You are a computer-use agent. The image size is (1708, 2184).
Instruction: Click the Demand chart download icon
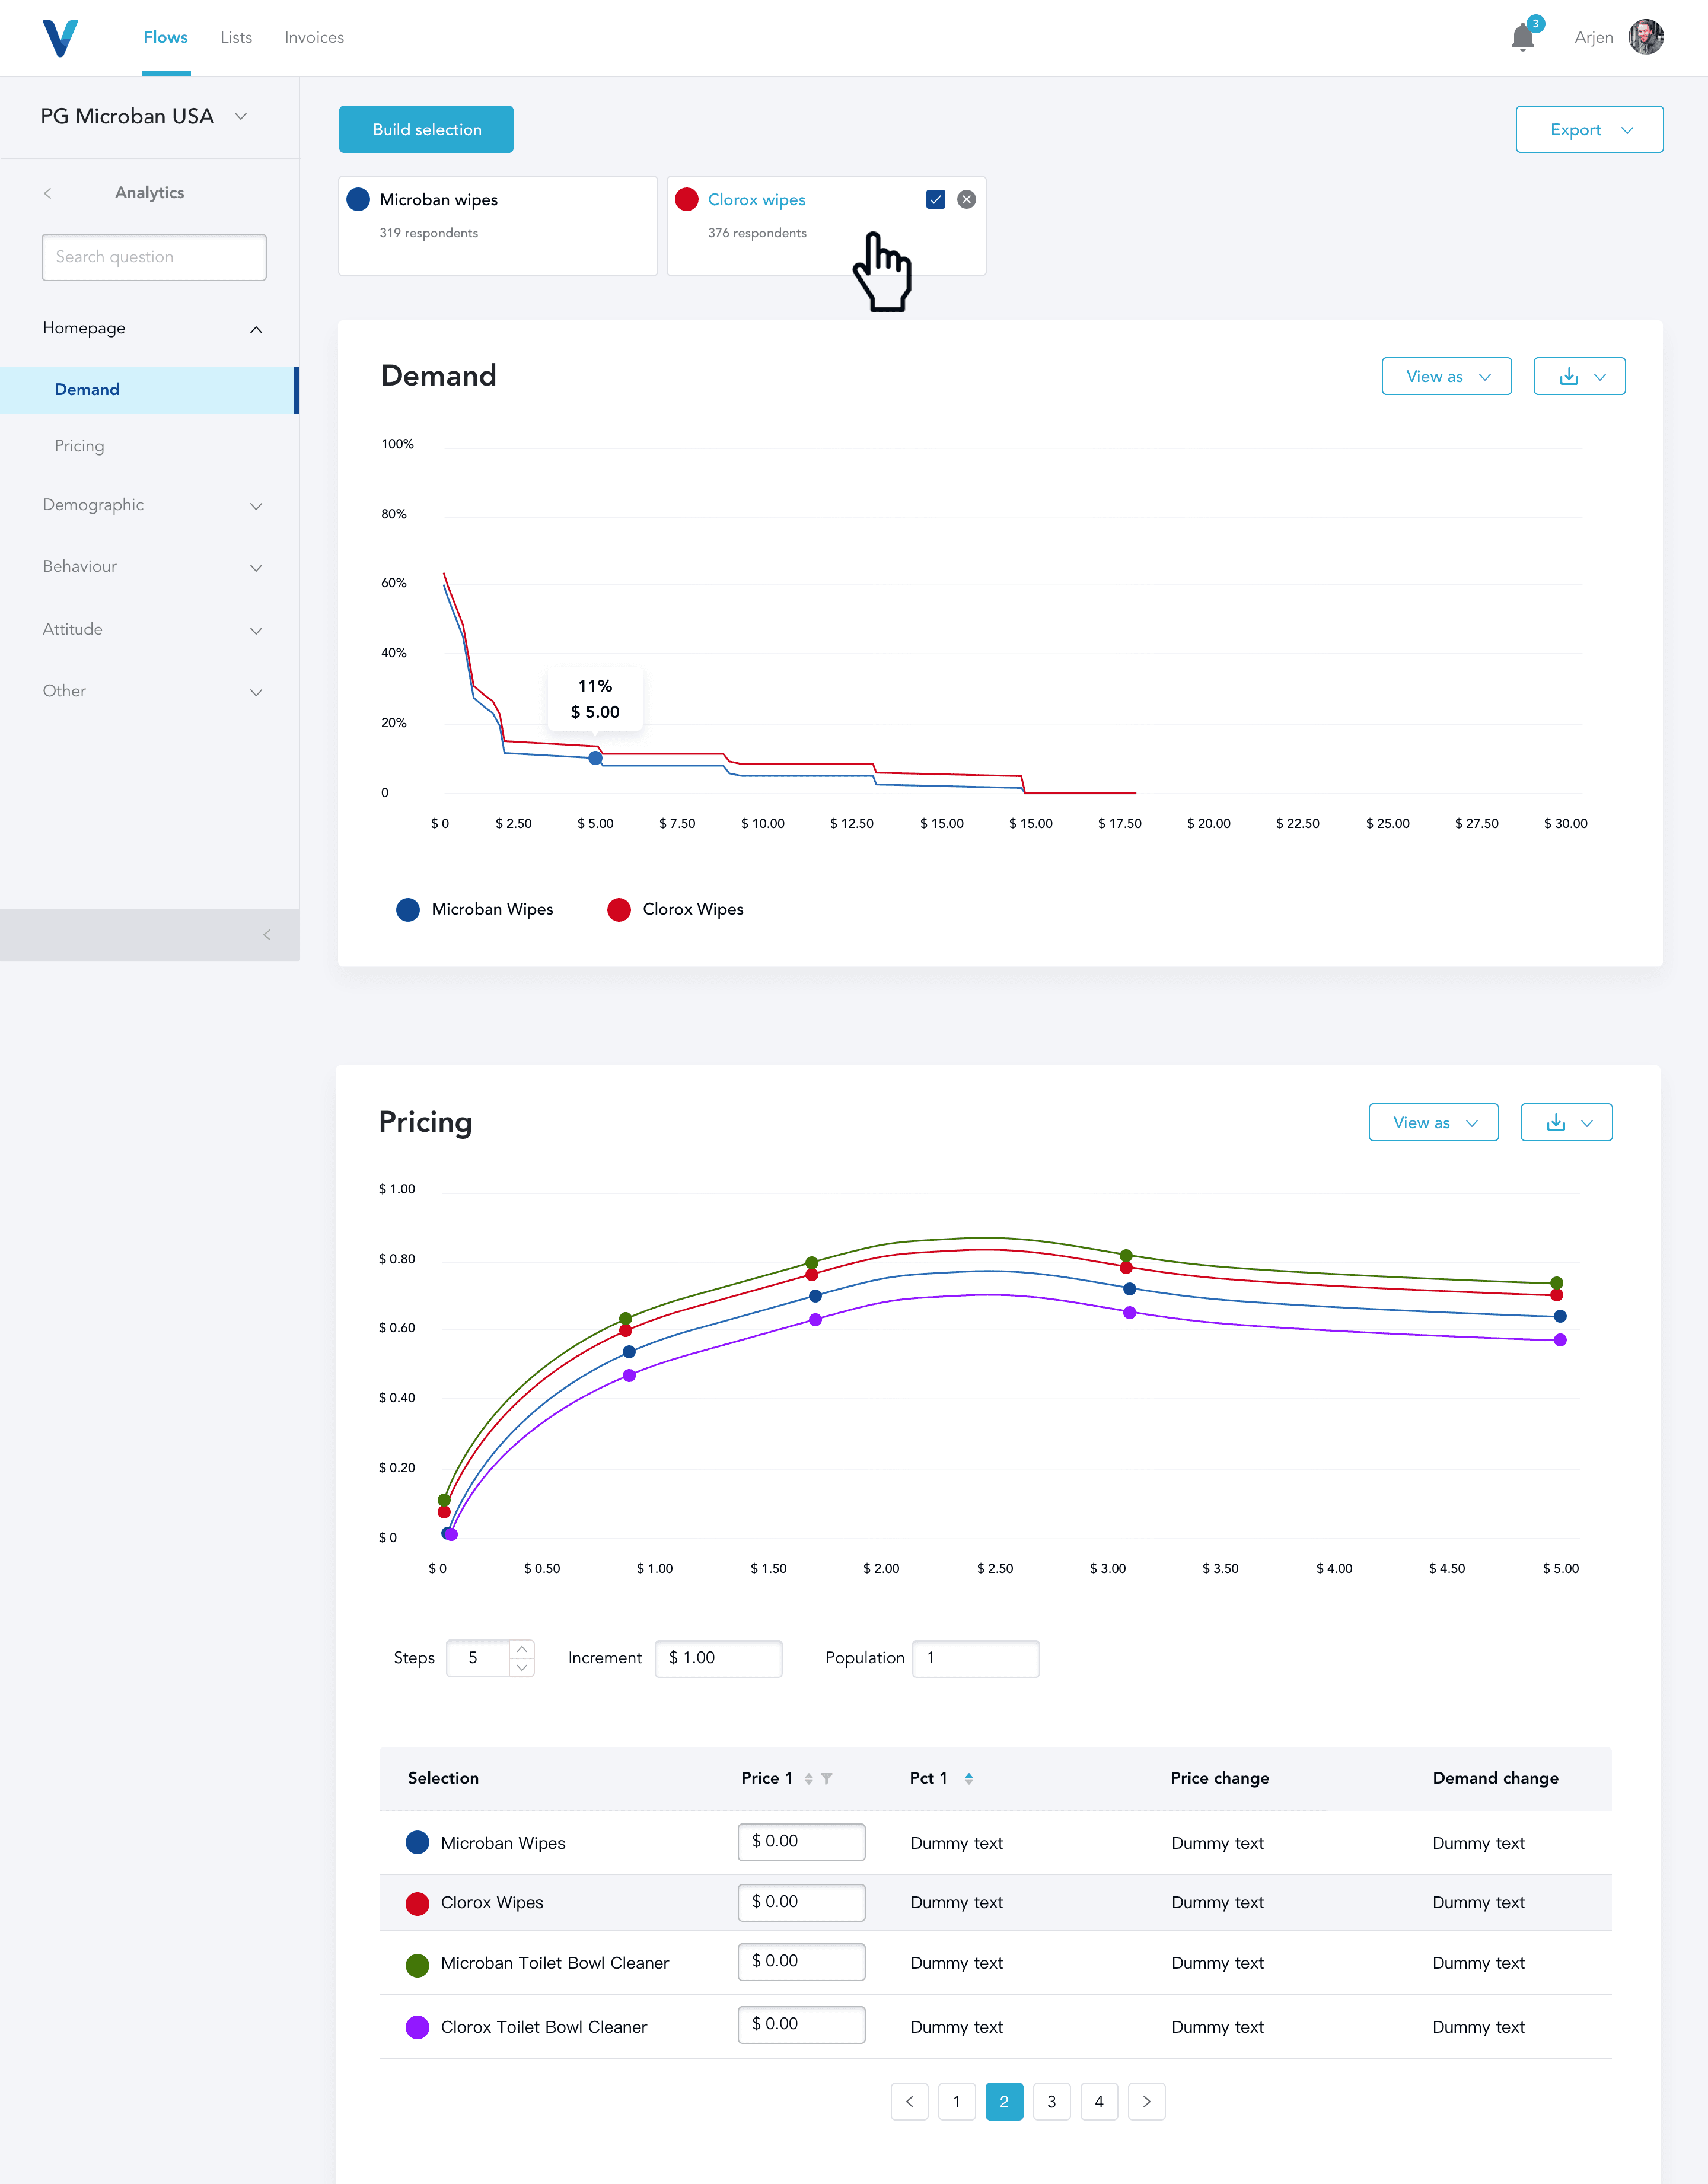pyautogui.click(x=1568, y=376)
